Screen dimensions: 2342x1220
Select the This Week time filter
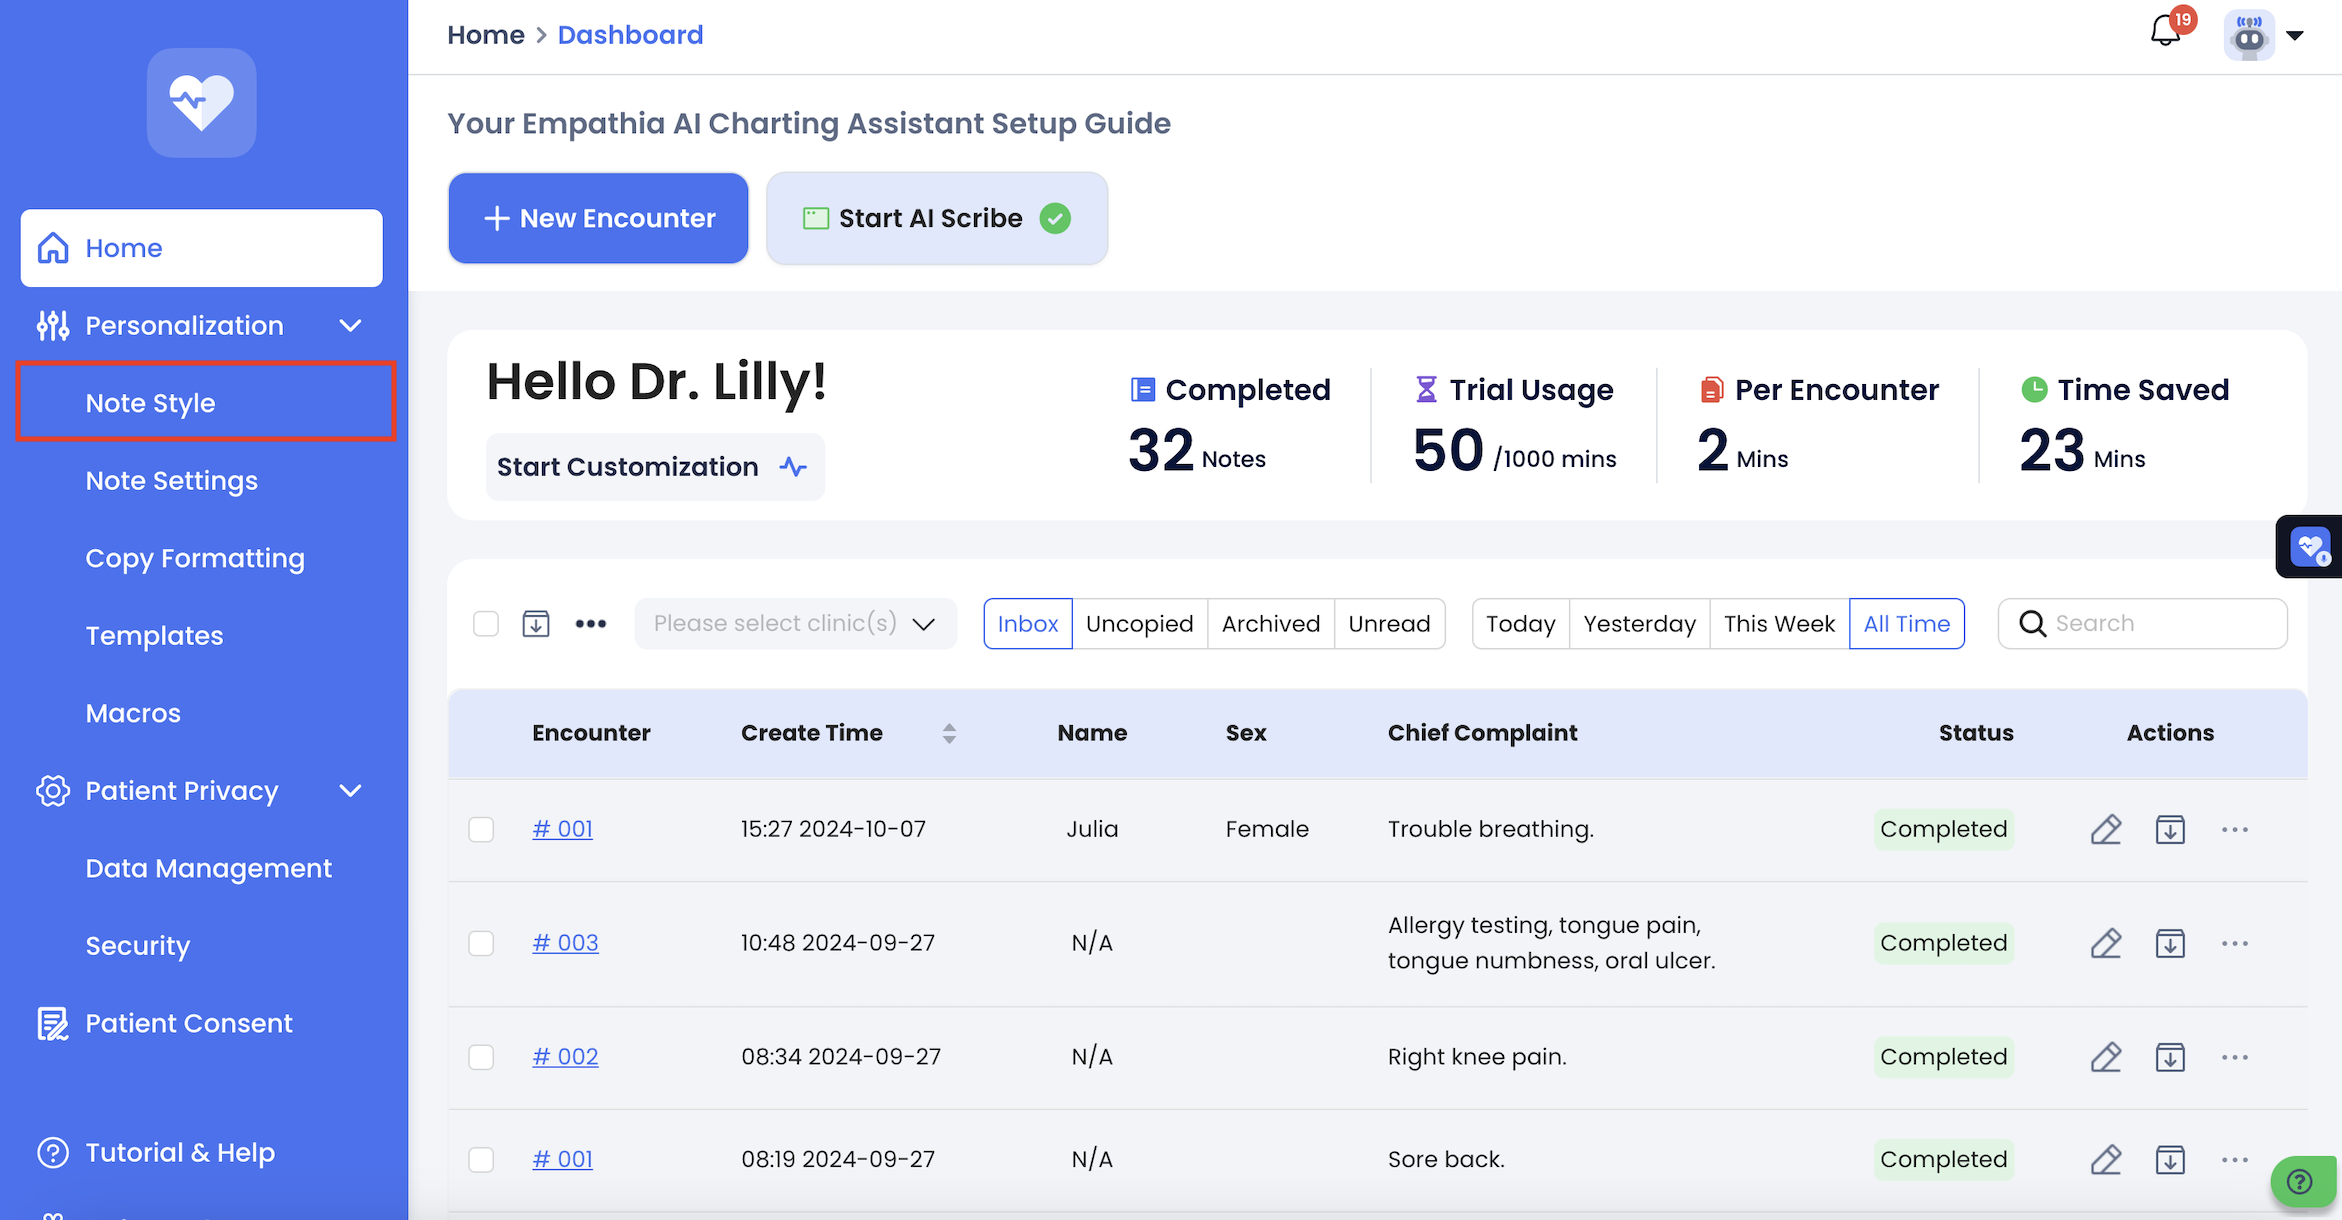click(1778, 624)
